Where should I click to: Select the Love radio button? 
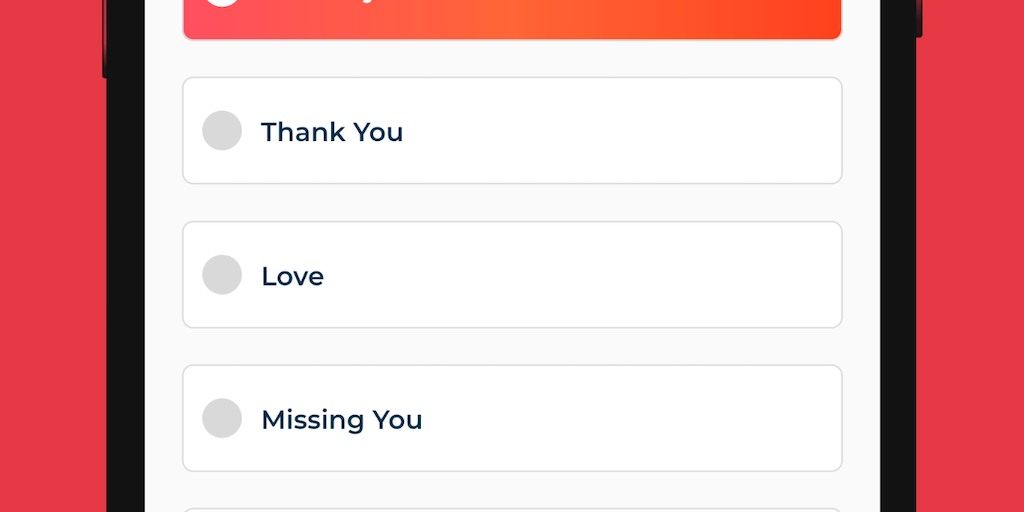point(222,275)
